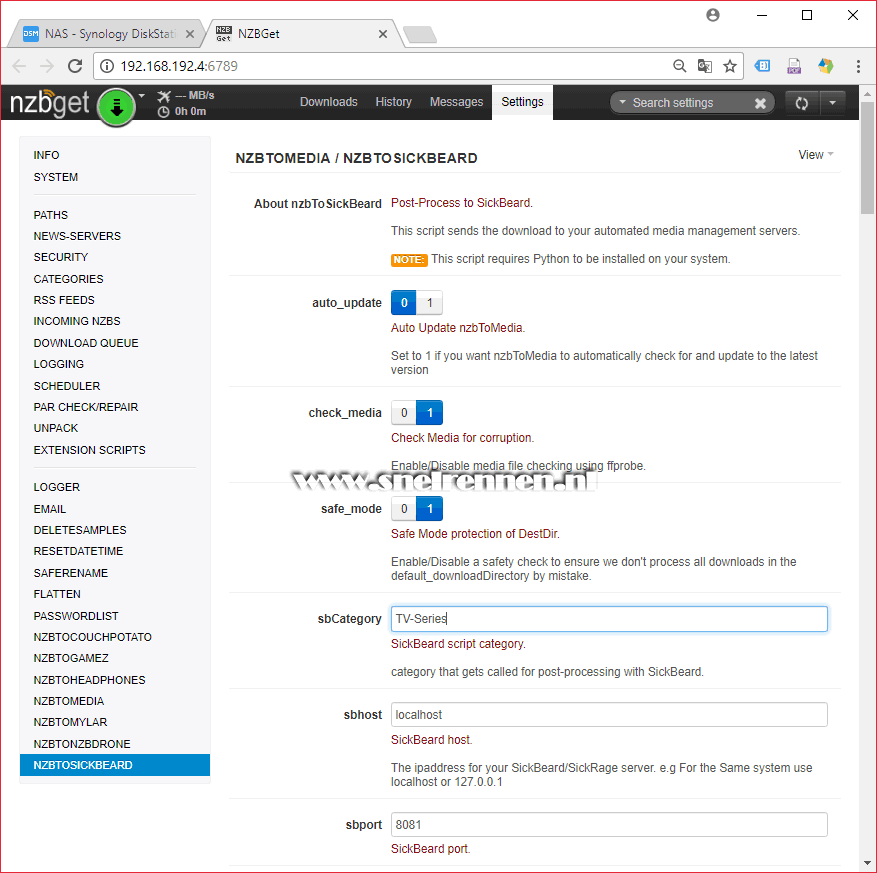
Task: Open the UNPACK section
Action: tap(56, 428)
